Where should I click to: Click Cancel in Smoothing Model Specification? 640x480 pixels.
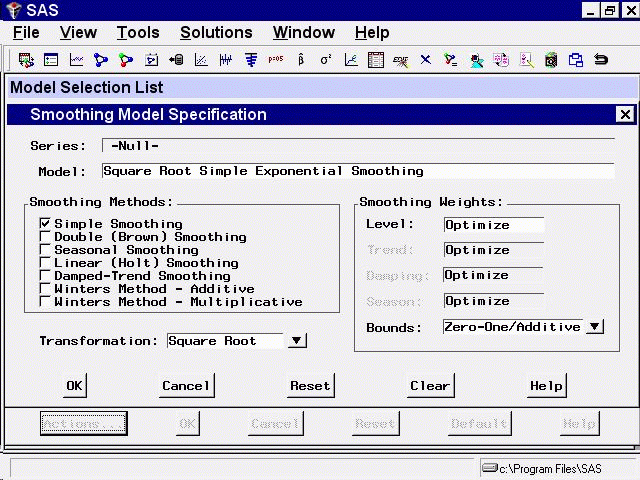186,385
